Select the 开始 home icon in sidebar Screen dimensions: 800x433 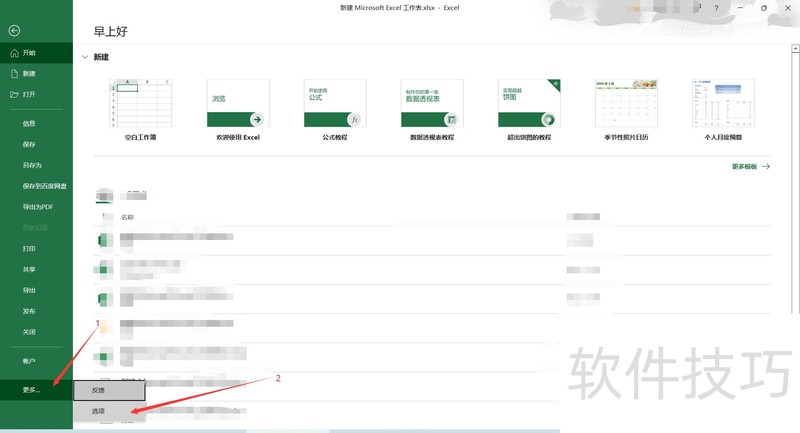point(14,53)
